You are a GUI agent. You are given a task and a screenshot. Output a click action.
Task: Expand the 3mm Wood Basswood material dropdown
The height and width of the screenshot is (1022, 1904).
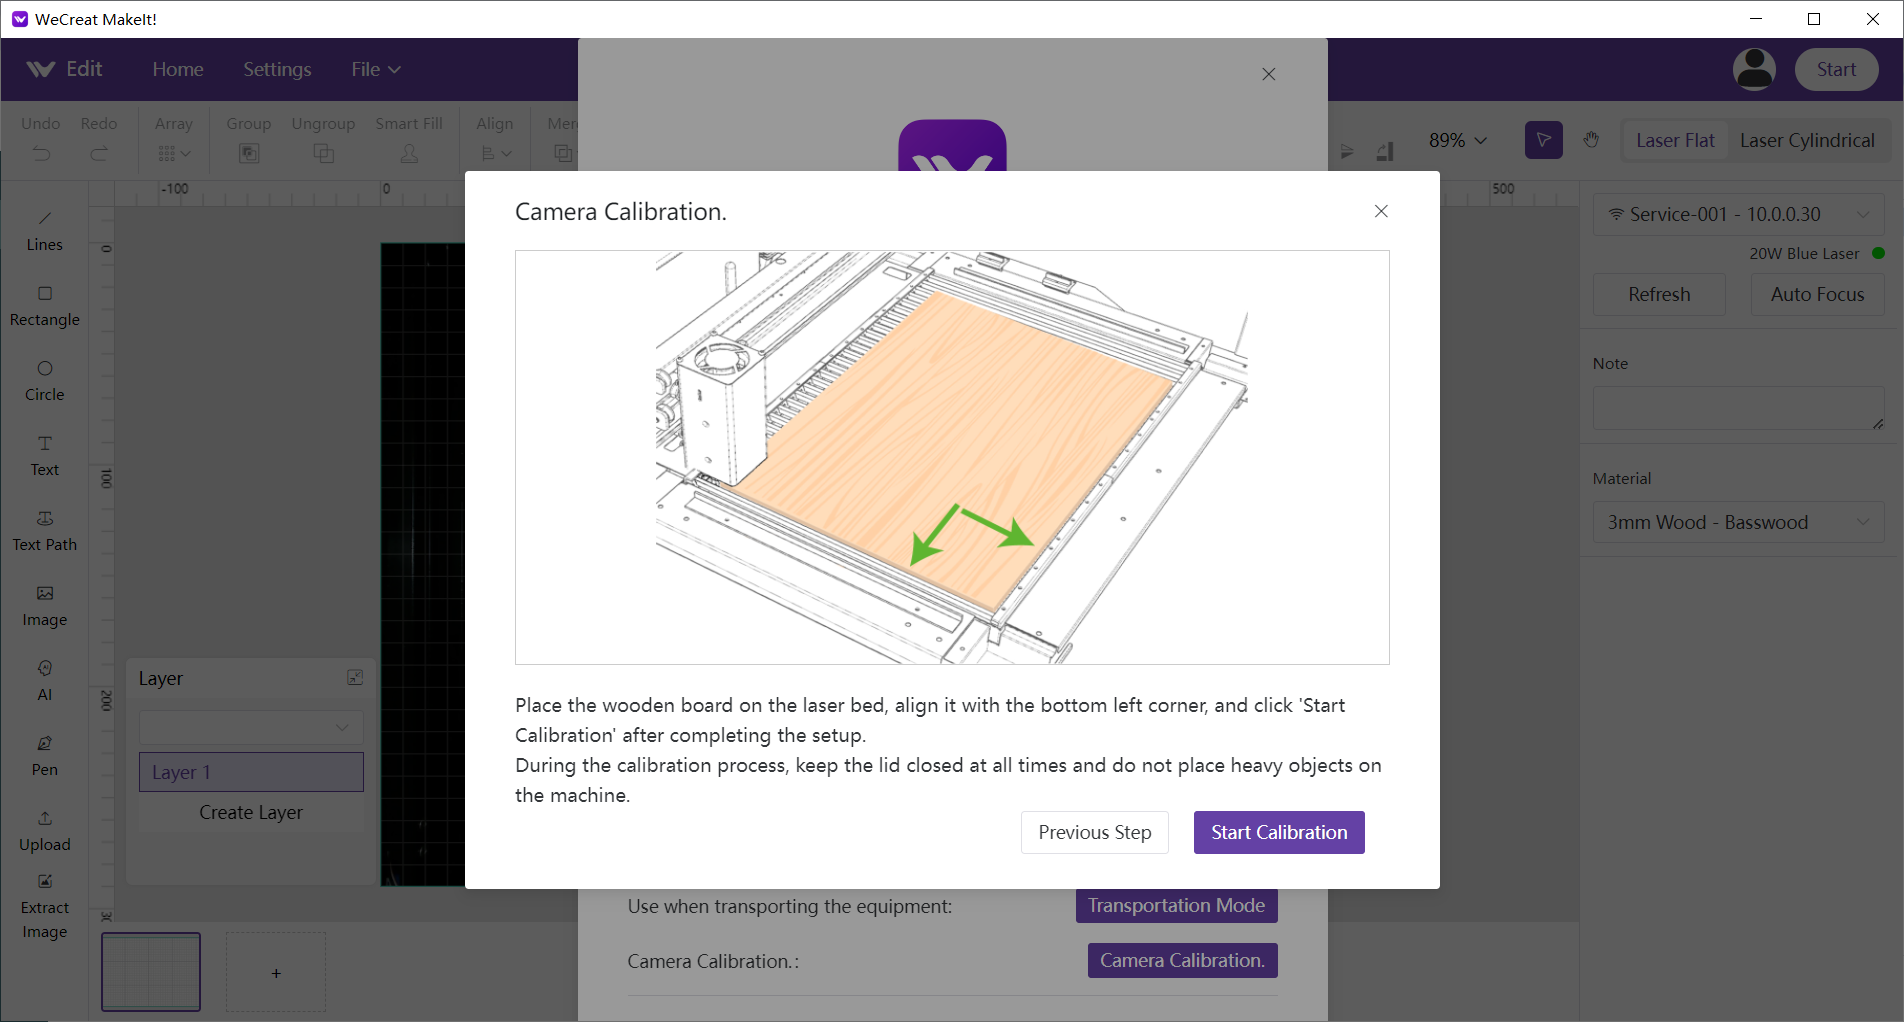[1738, 522]
